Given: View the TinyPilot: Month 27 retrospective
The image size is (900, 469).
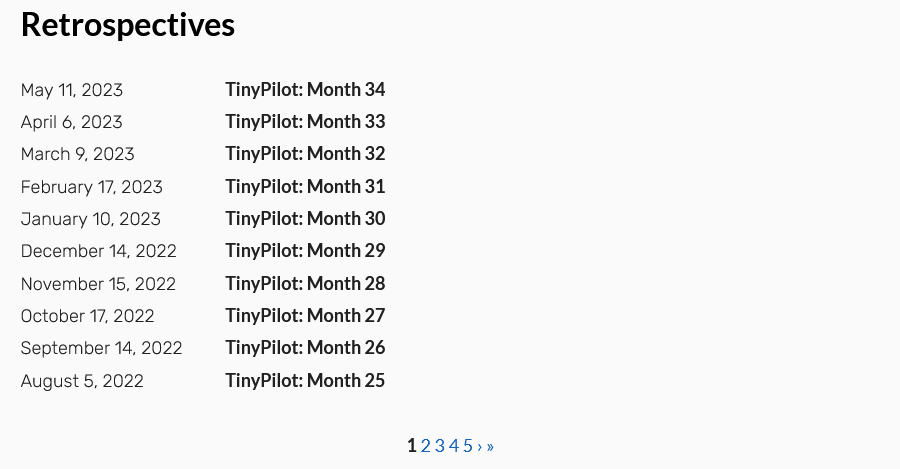Looking at the screenshot, I should tap(305, 316).
